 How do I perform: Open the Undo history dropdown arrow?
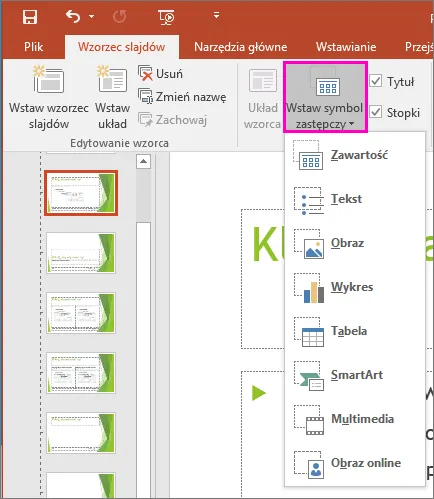click(92, 16)
